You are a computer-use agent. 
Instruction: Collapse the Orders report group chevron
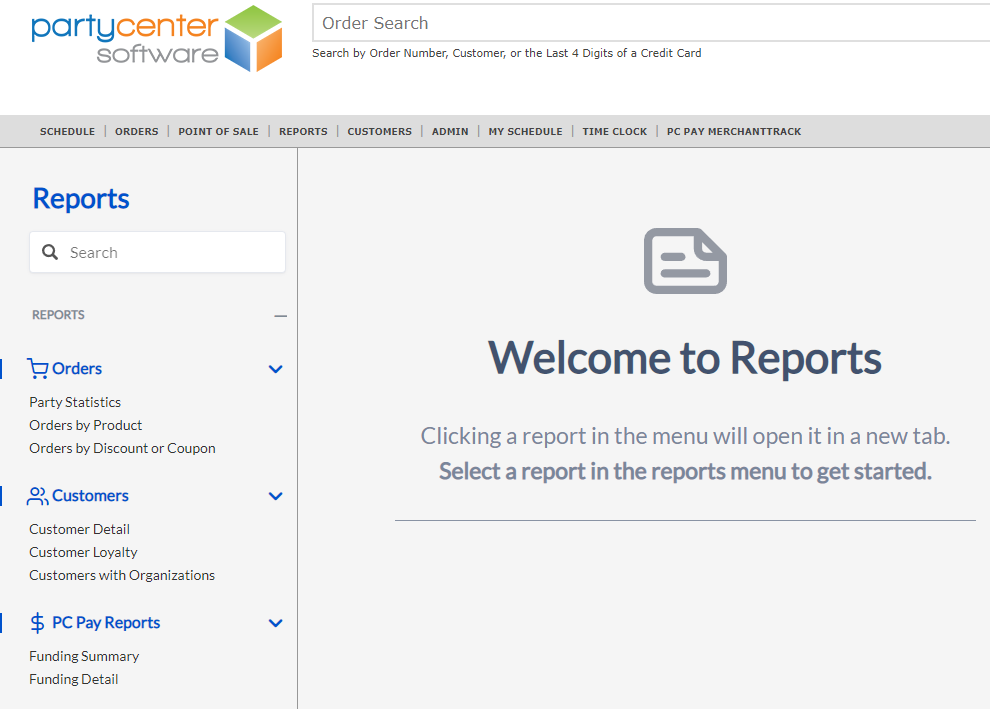[275, 369]
